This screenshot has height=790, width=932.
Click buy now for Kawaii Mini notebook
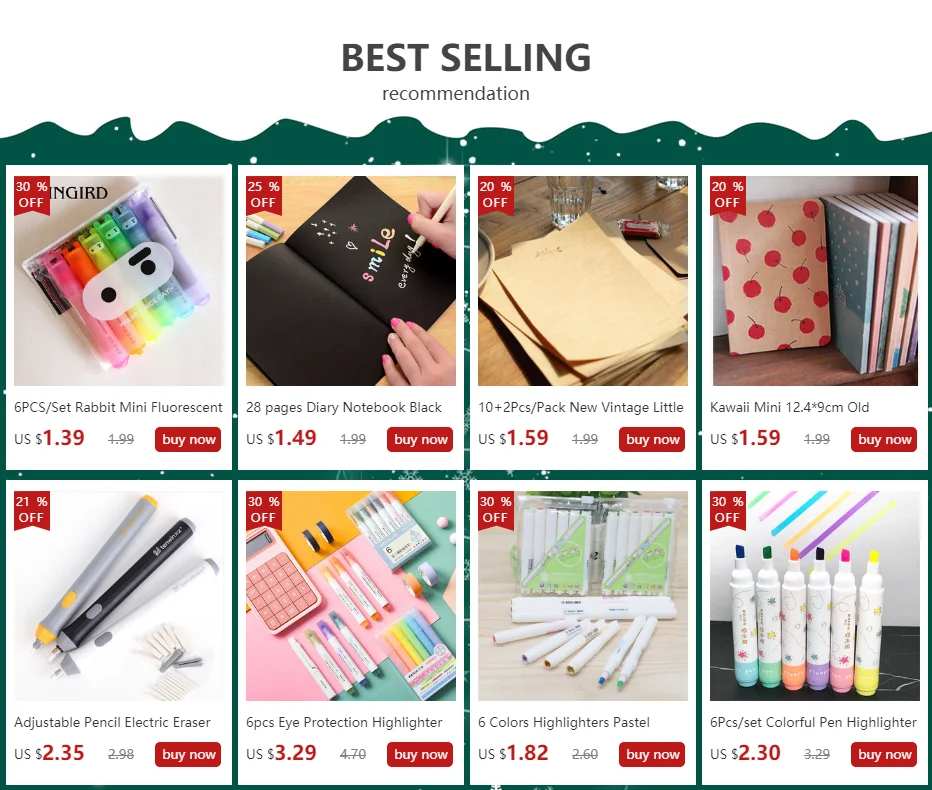click(x=884, y=439)
